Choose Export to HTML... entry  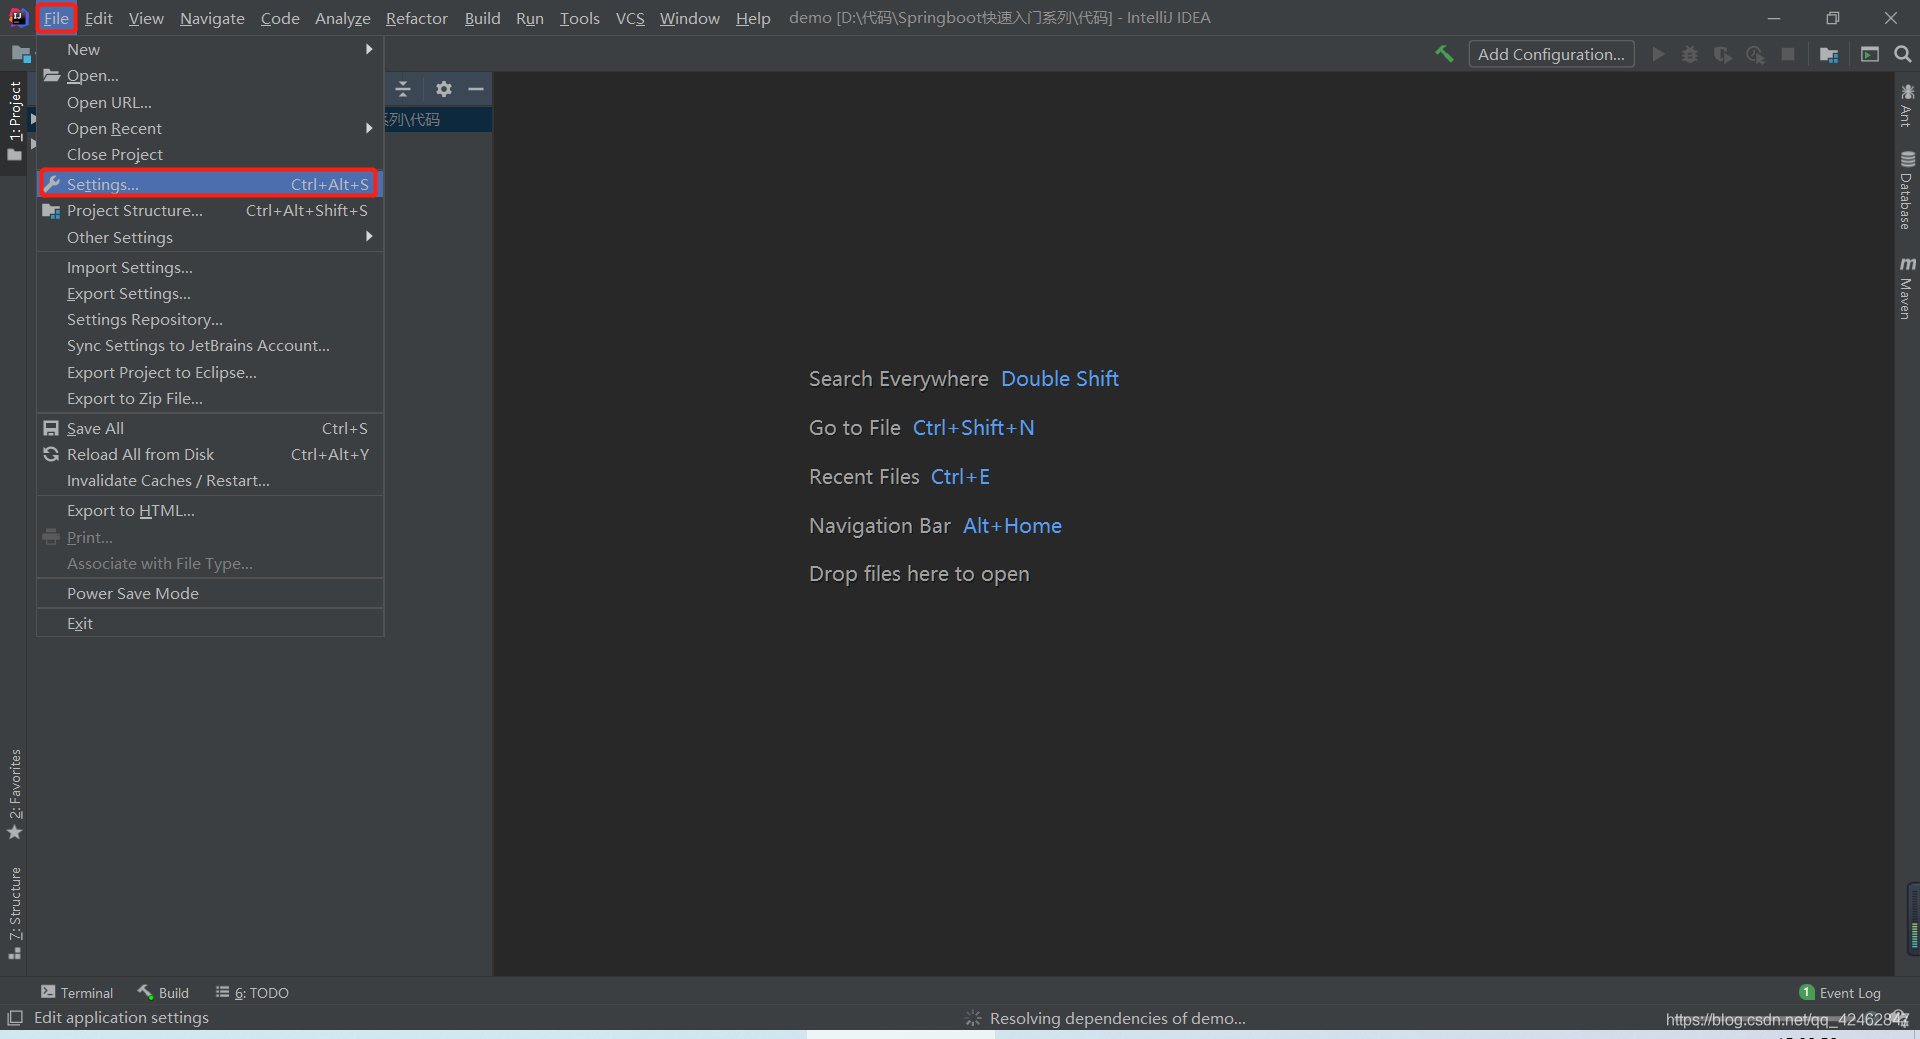coord(210,510)
